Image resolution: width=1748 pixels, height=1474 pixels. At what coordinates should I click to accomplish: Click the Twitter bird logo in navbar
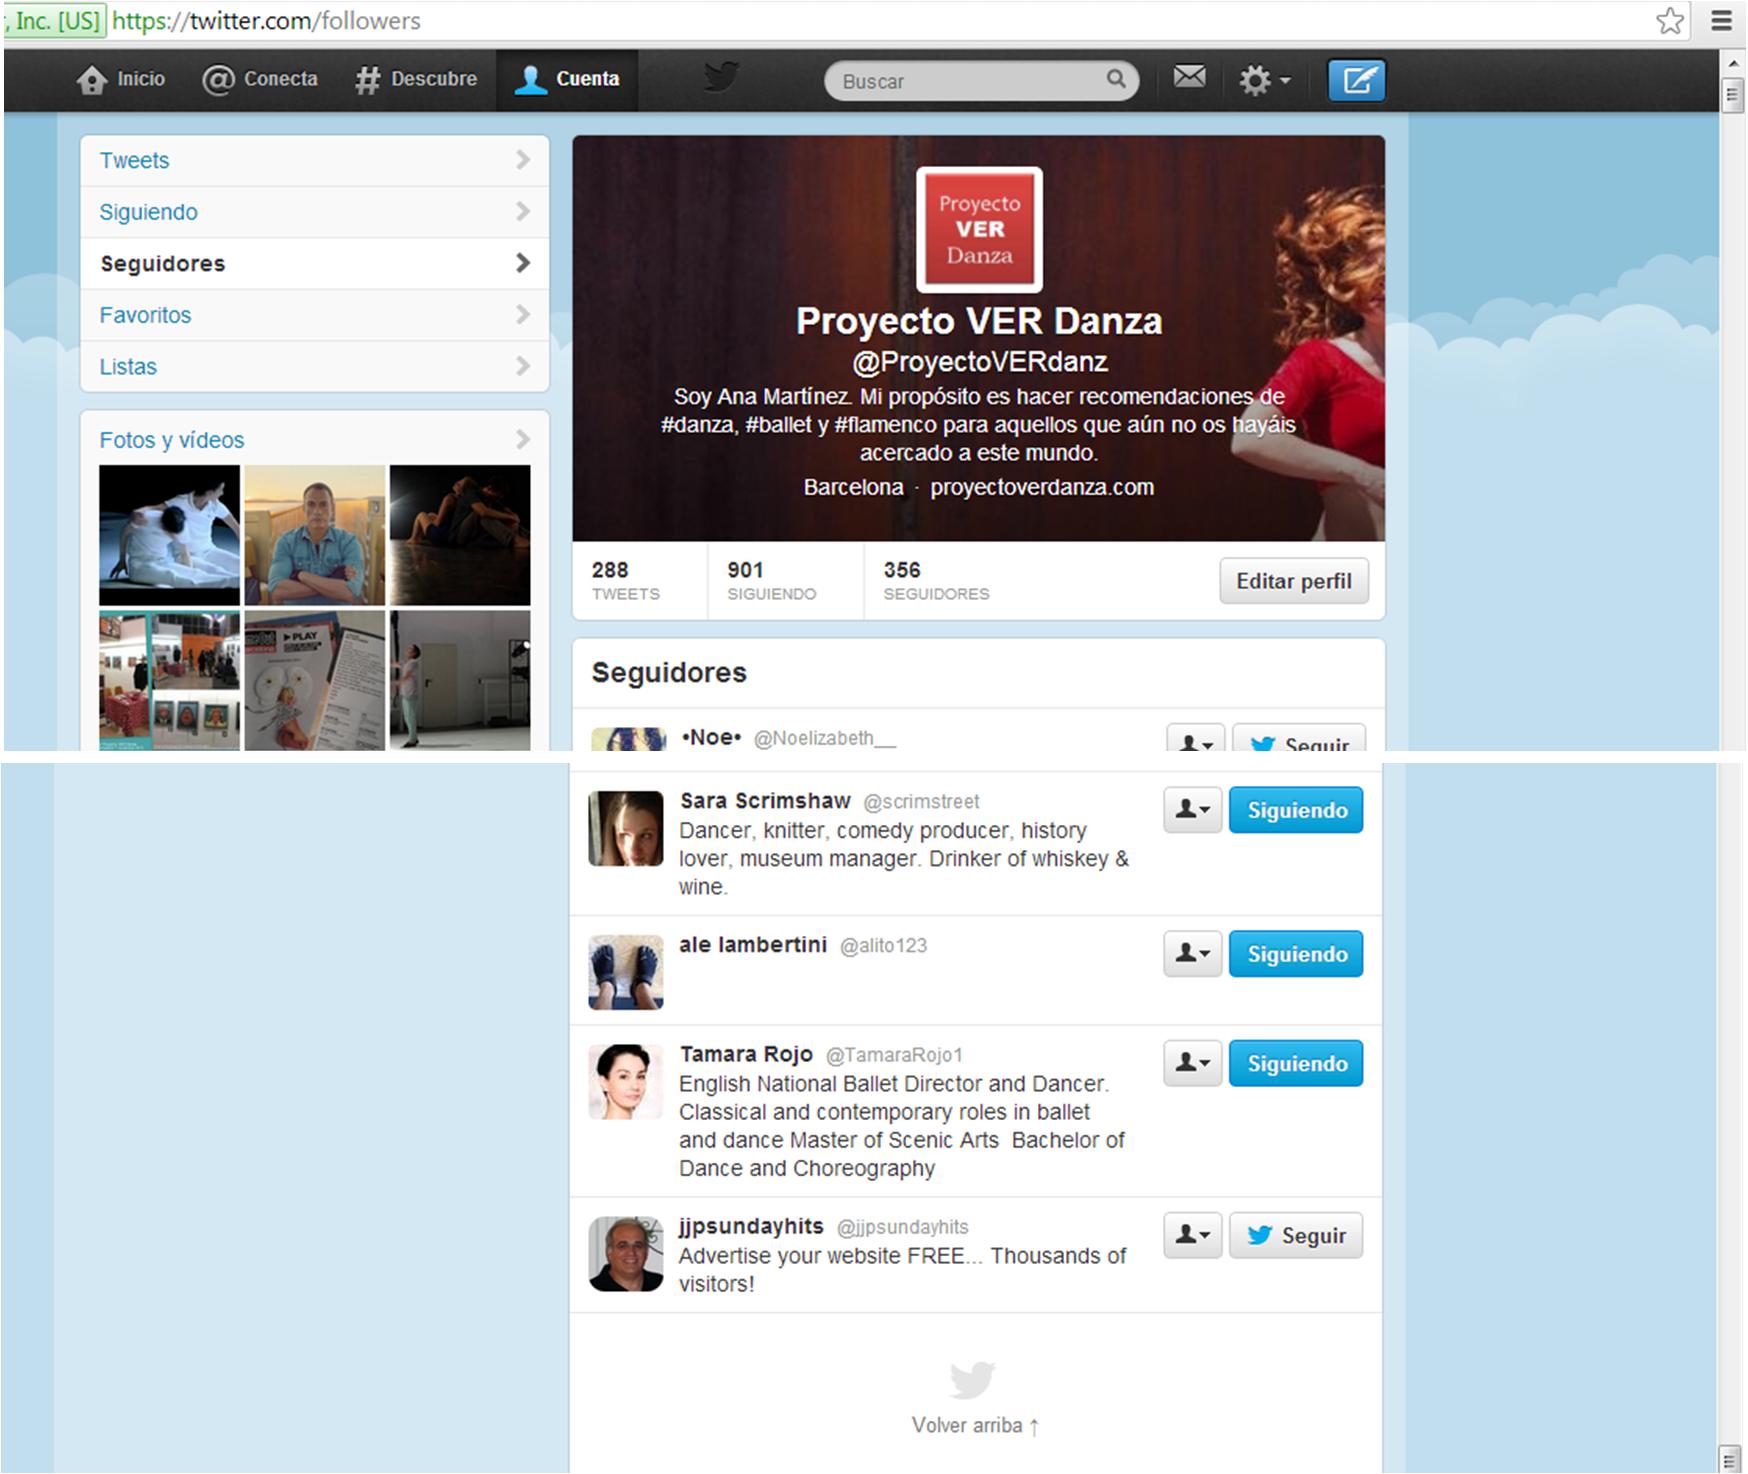tap(721, 77)
